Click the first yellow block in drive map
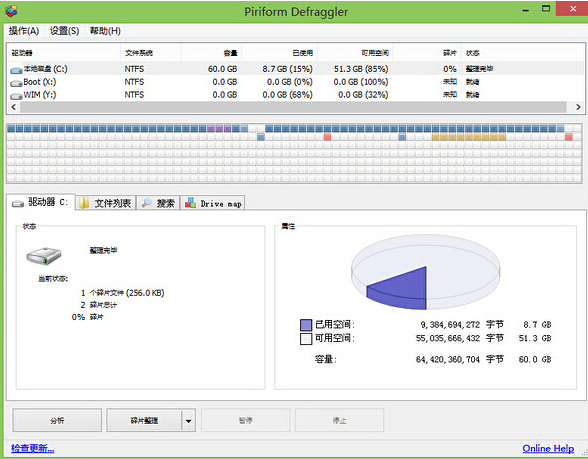The height and width of the screenshot is (459, 588). 435,137
